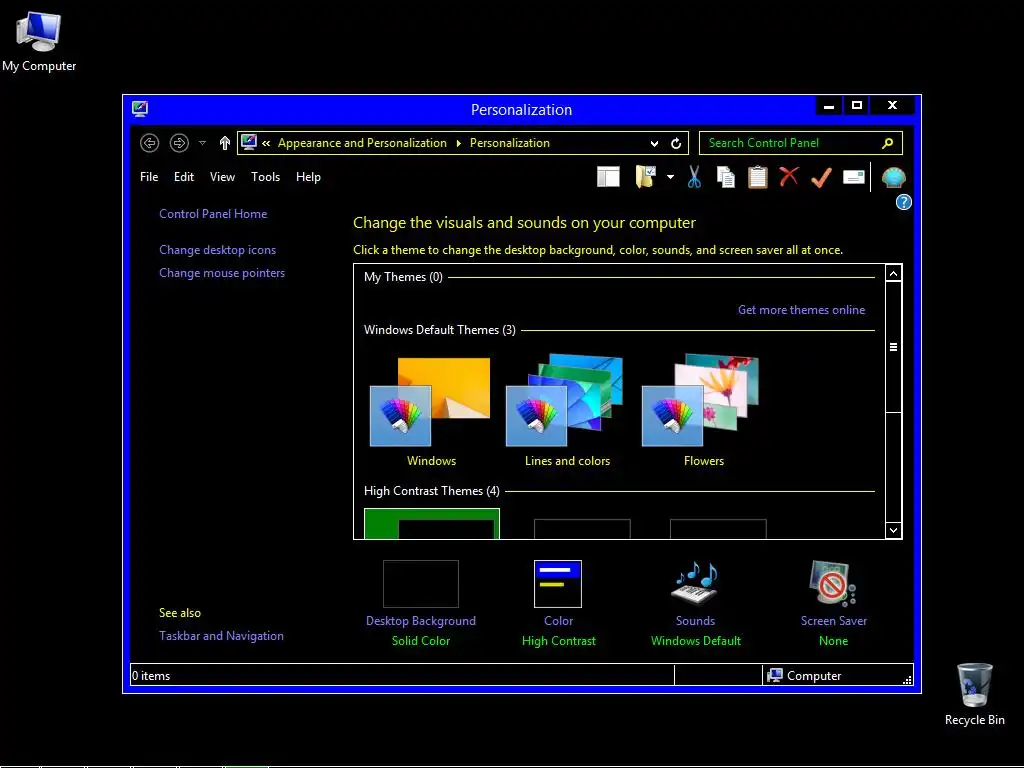
Task: Click theme list scroll down arrow
Action: (893, 530)
